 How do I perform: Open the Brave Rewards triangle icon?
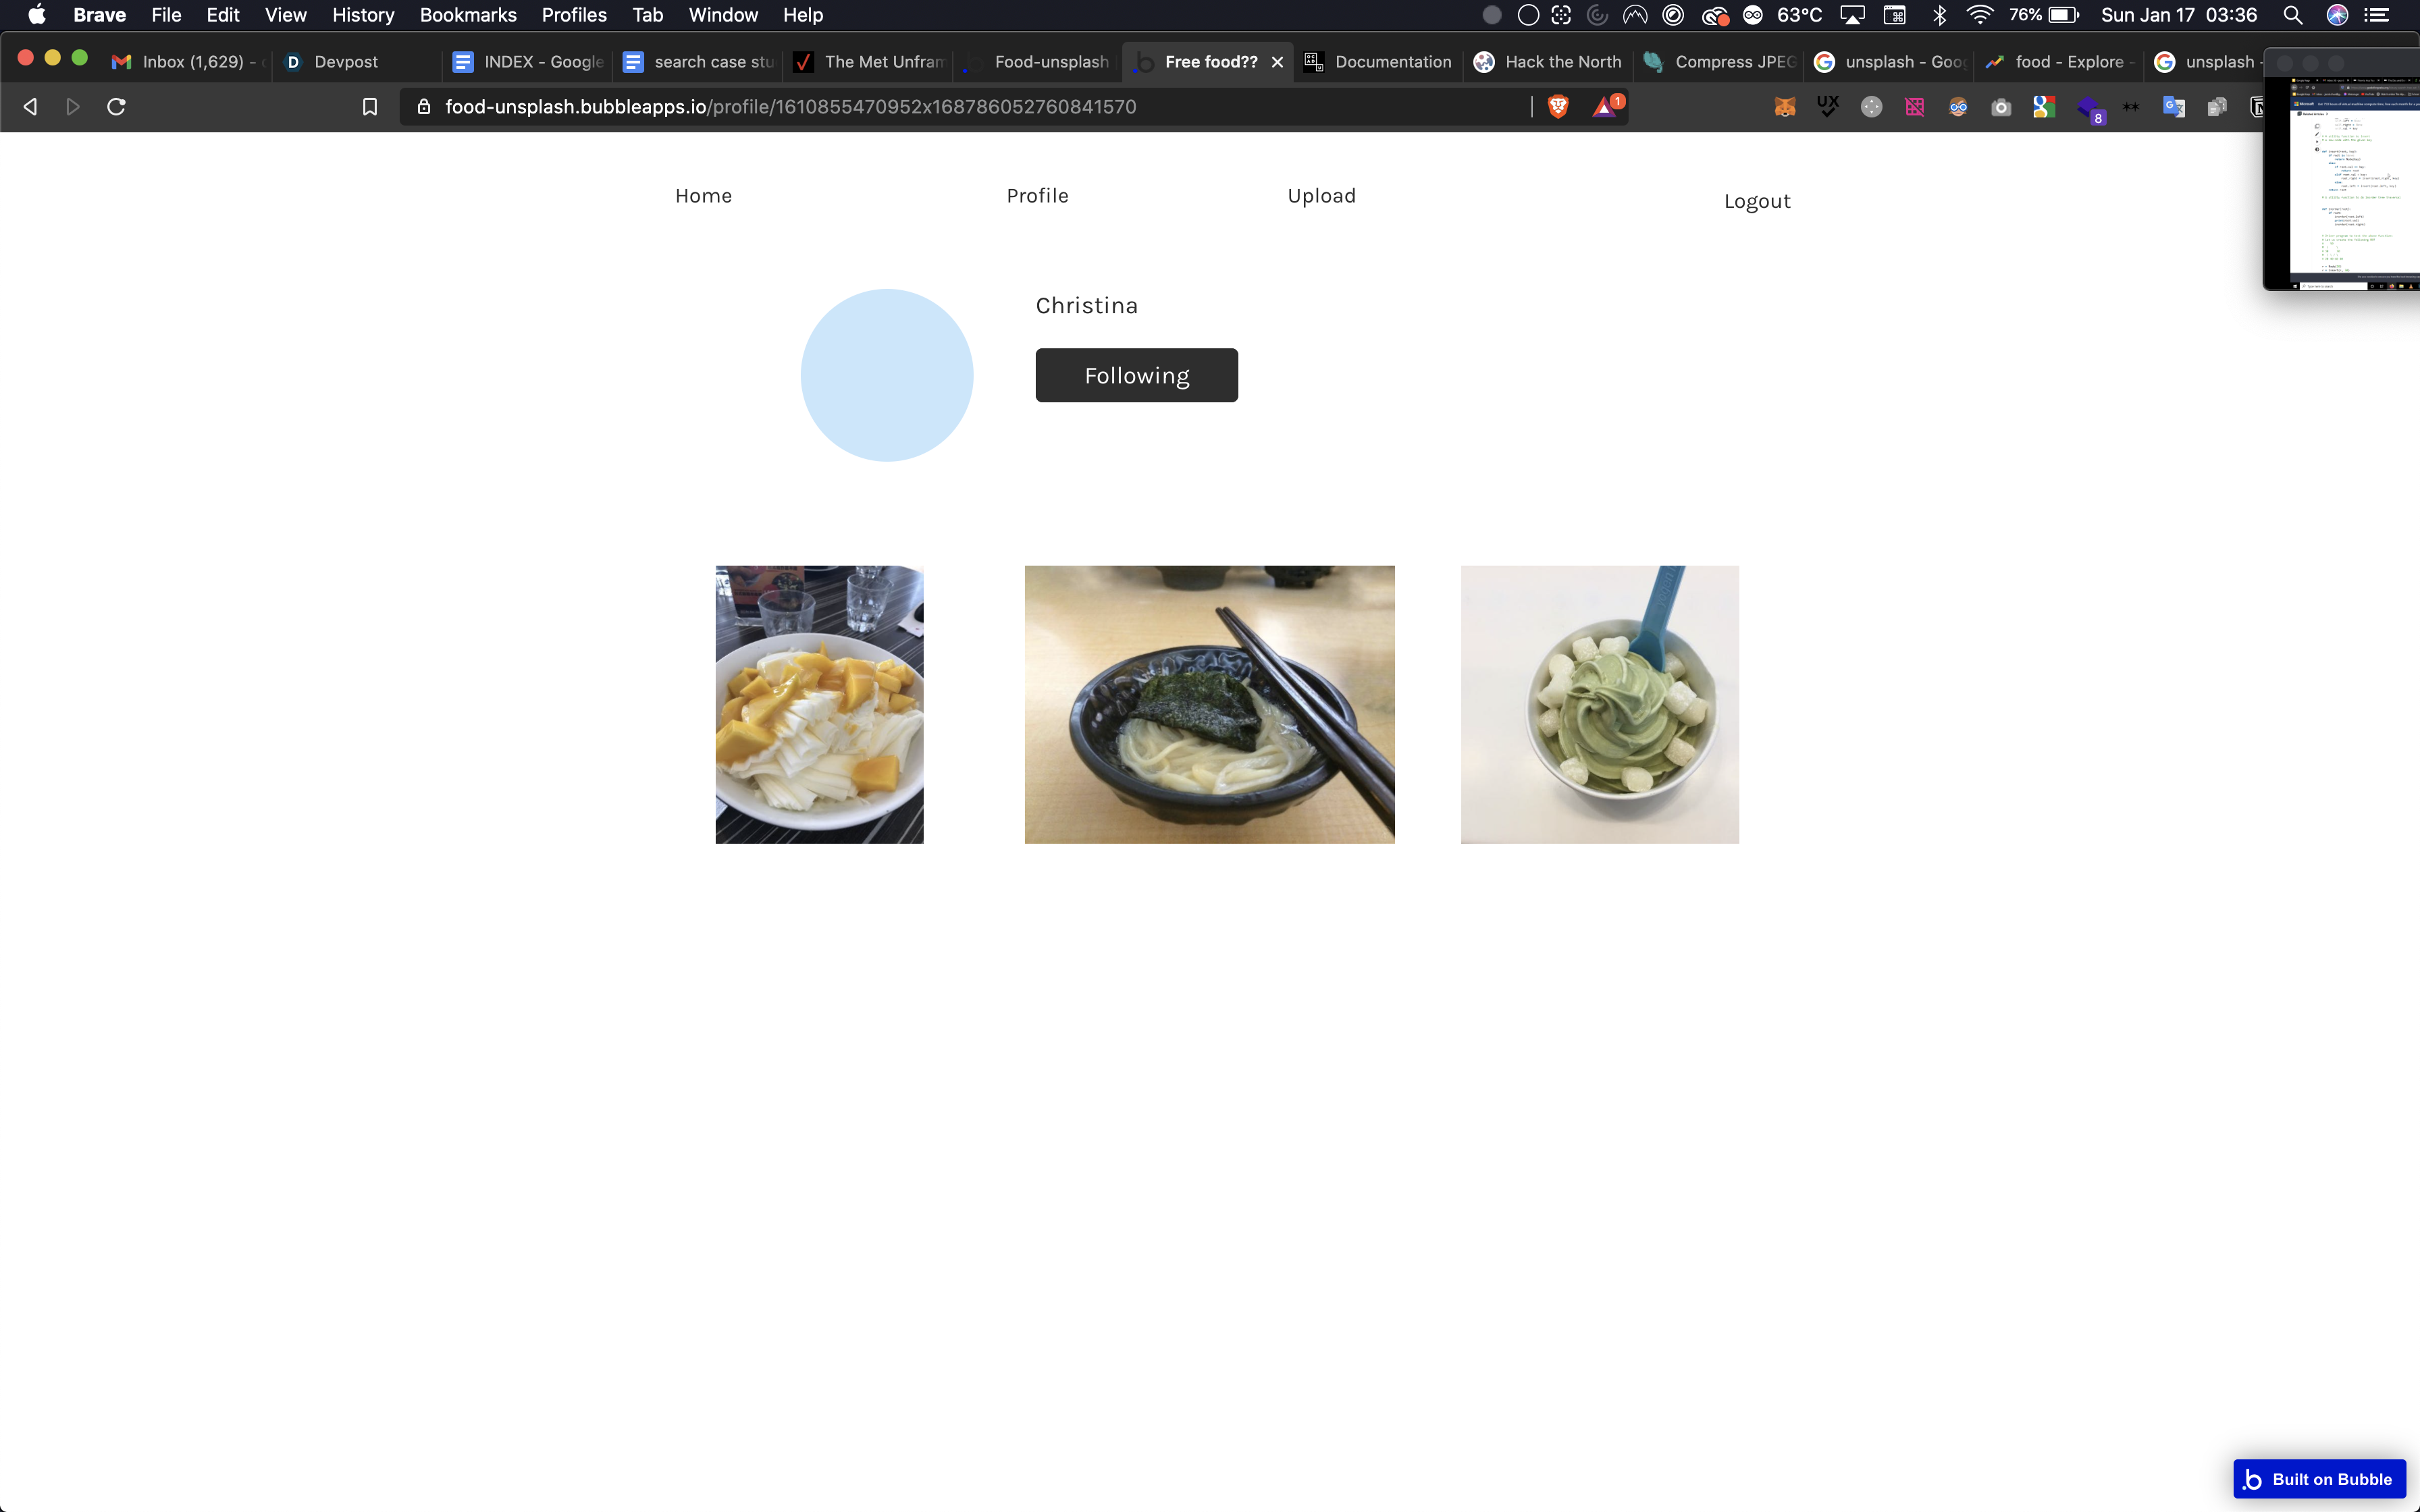1605,106
